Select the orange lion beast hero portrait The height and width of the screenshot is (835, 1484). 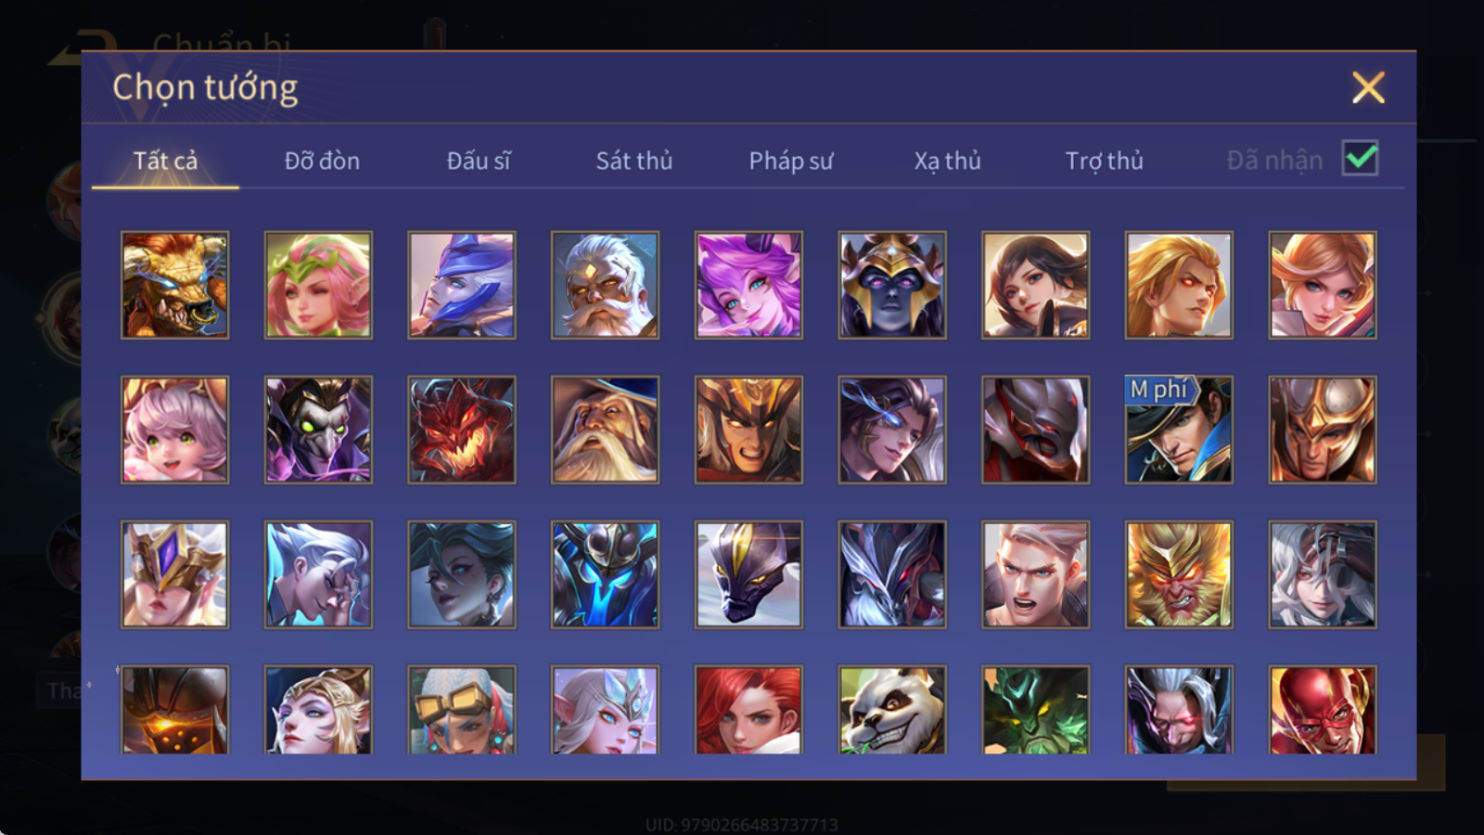click(175, 285)
